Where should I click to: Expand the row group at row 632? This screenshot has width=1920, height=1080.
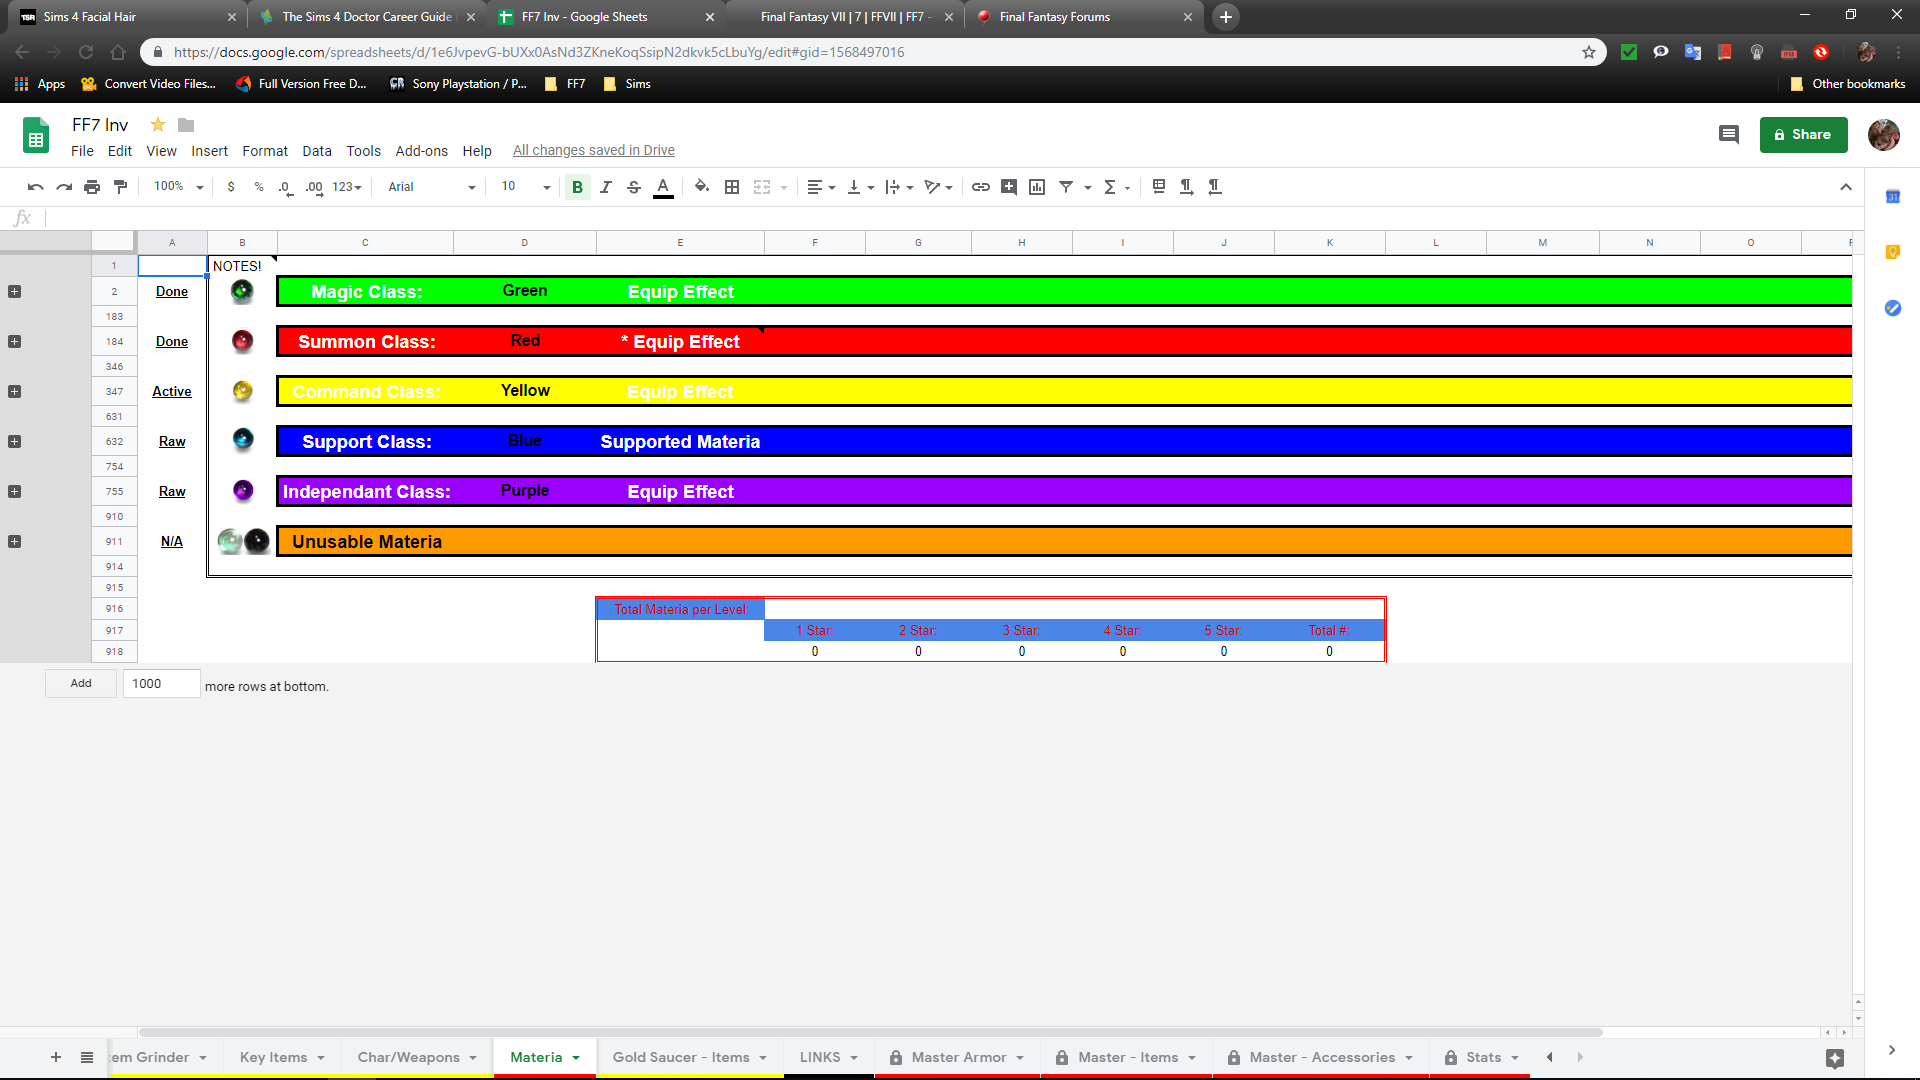click(x=14, y=442)
